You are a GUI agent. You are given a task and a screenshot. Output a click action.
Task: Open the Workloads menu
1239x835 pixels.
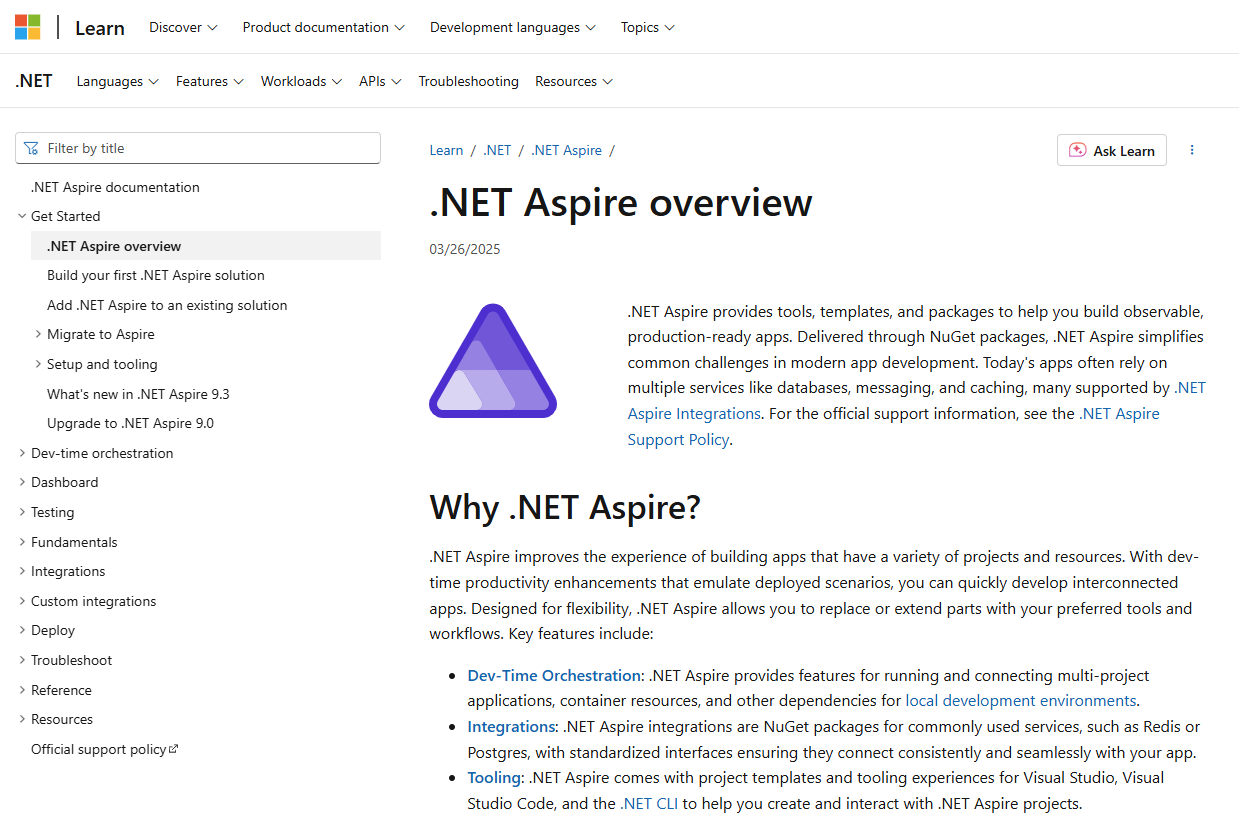click(x=301, y=81)
